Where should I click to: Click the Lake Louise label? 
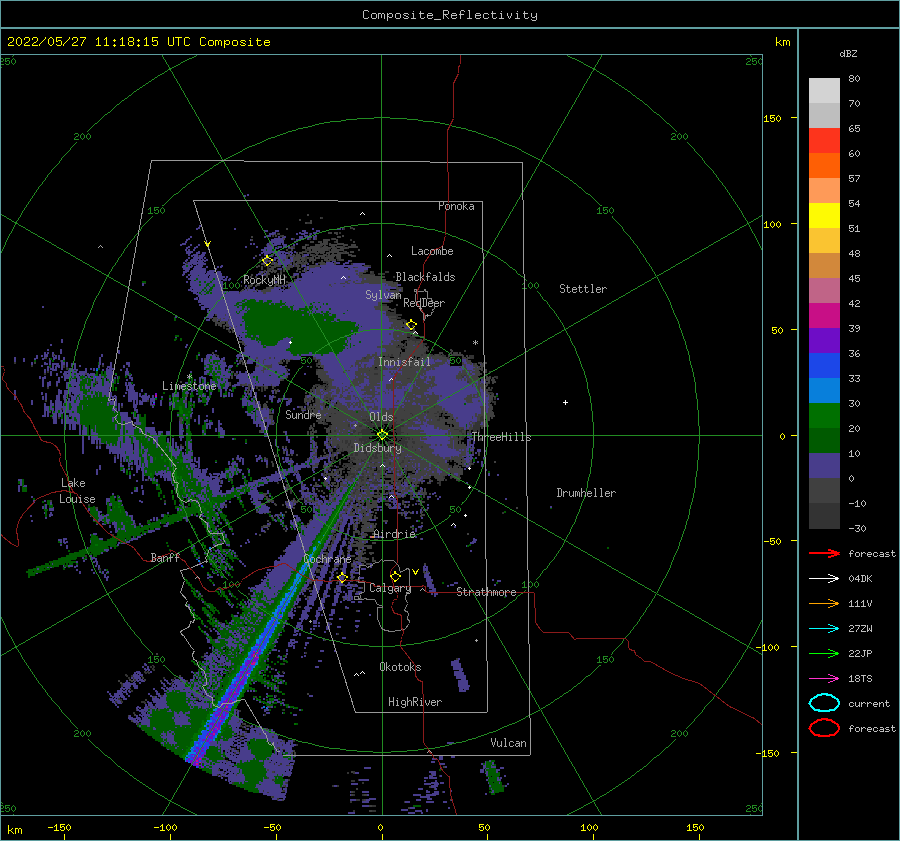pos(77,491)
